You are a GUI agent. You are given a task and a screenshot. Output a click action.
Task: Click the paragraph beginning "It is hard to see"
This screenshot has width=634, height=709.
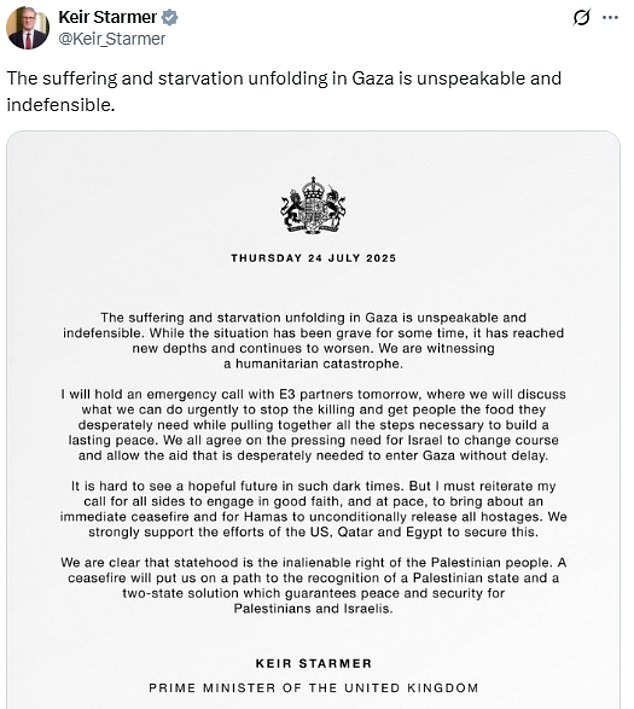tap(313, 509)
